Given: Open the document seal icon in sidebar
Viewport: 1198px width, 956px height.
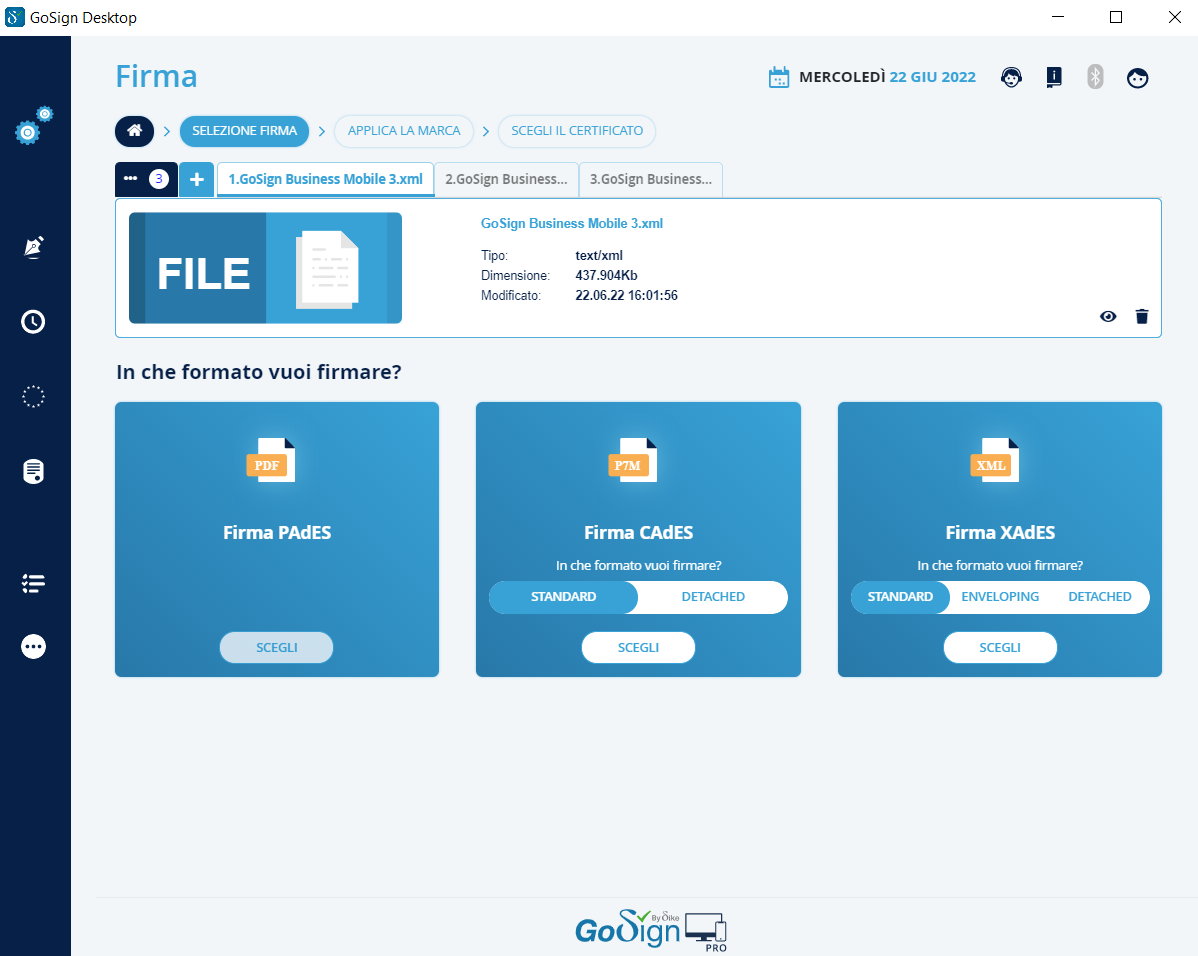Looking at the screenshot, I should tap(33, 472).
